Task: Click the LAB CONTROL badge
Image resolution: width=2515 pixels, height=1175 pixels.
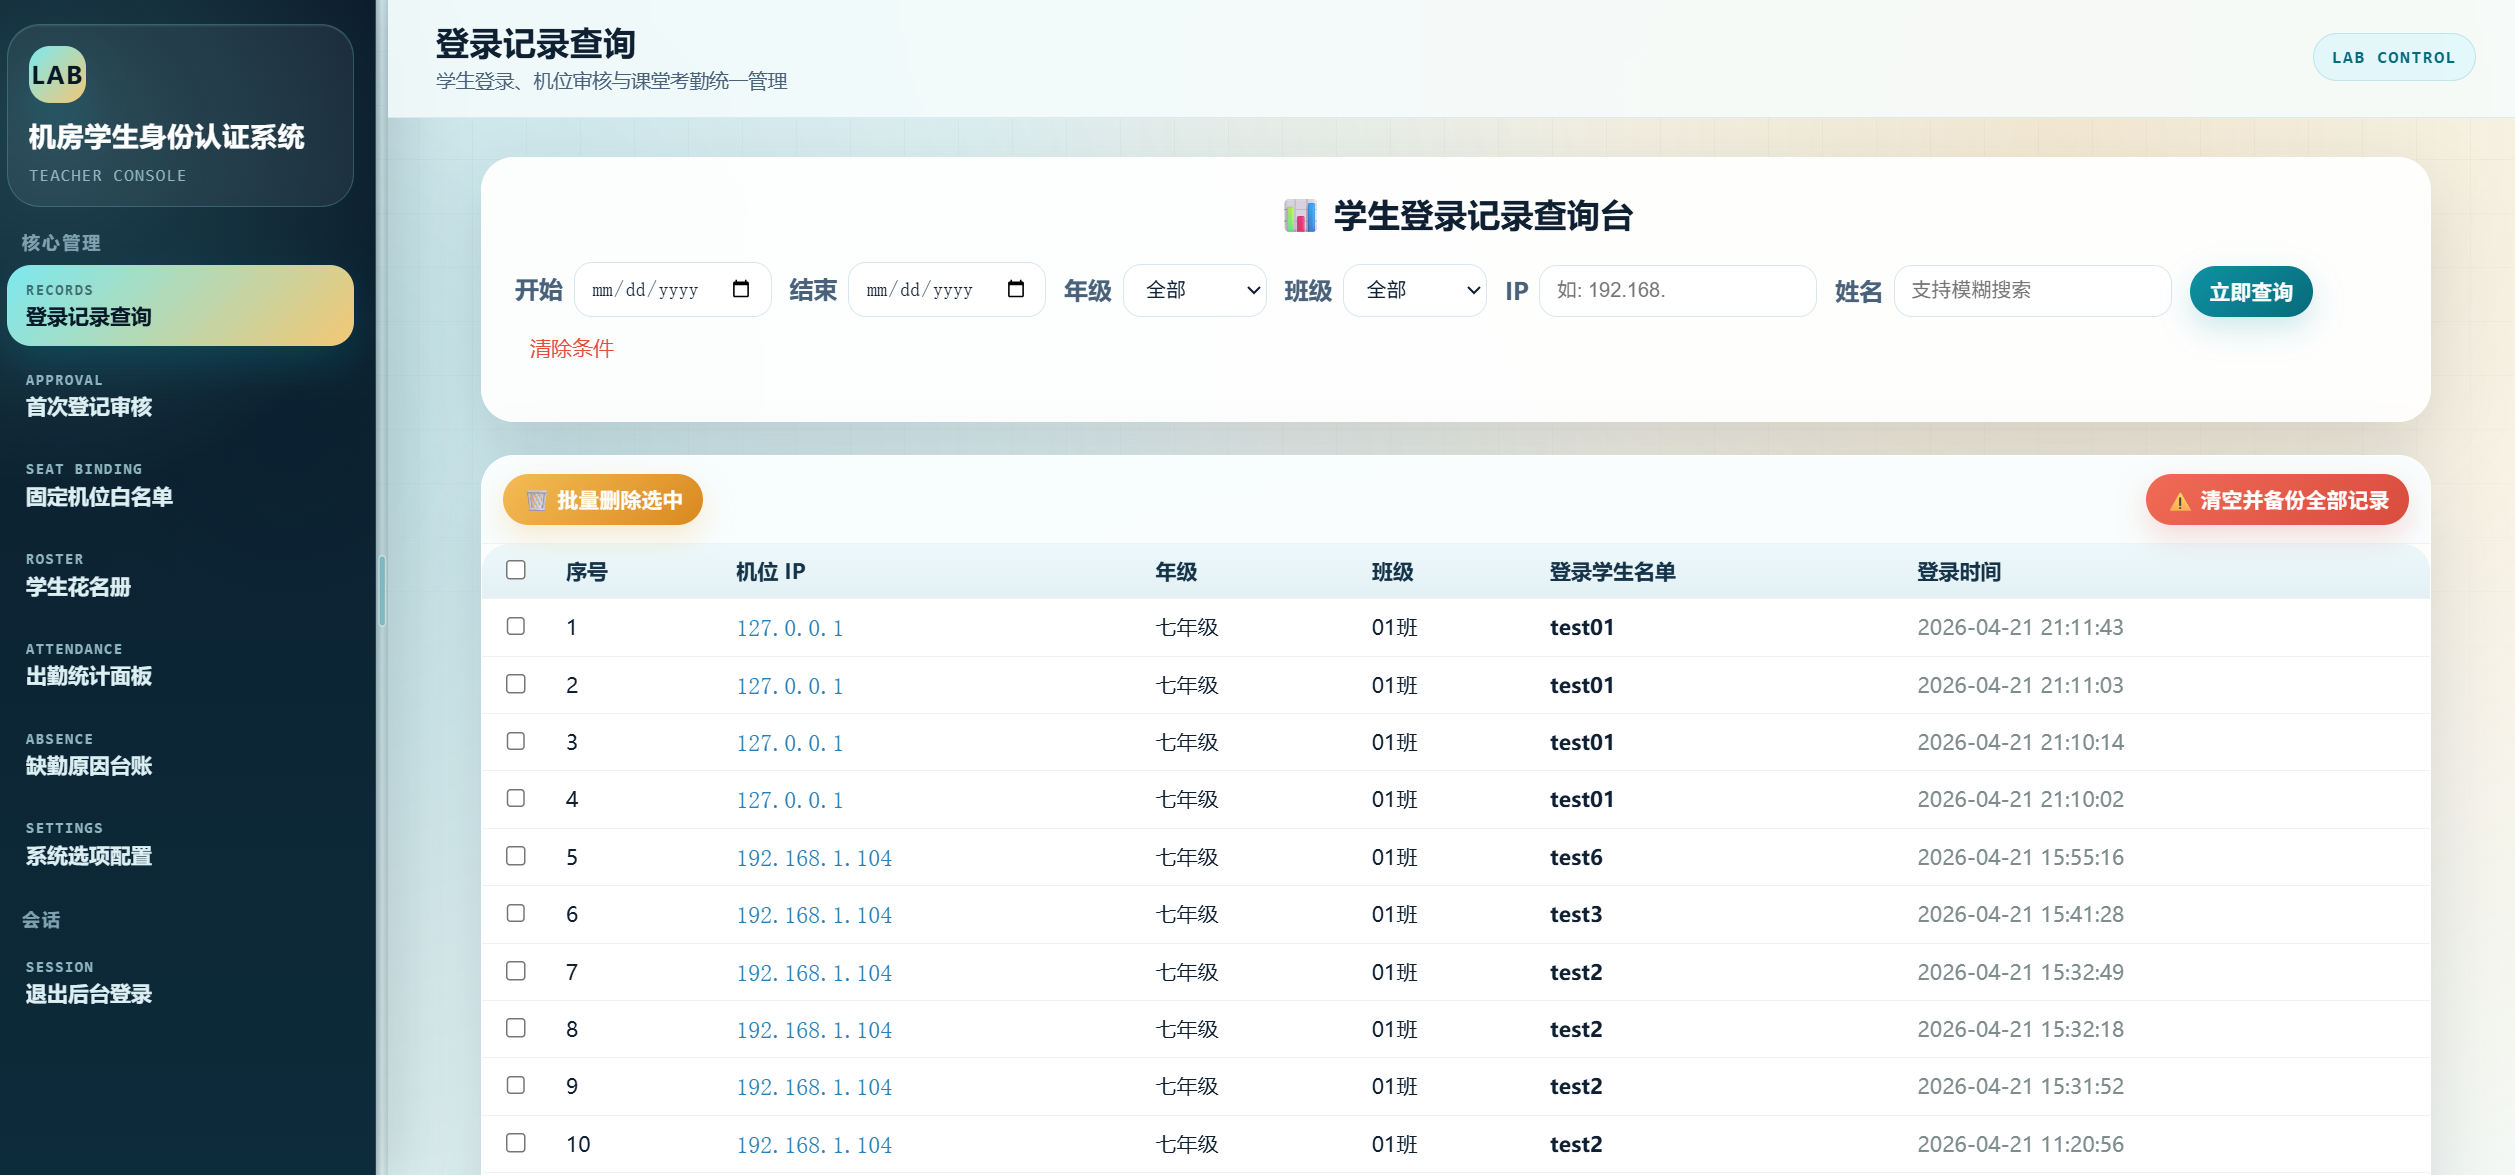Action: click(x=2394, y=57)
